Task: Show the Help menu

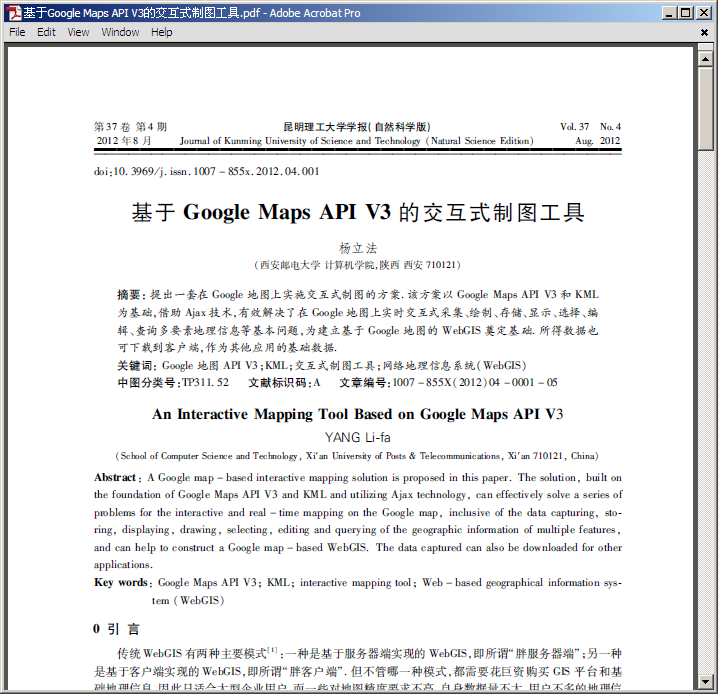Action: pyautogui.click(x=162, y=32)
